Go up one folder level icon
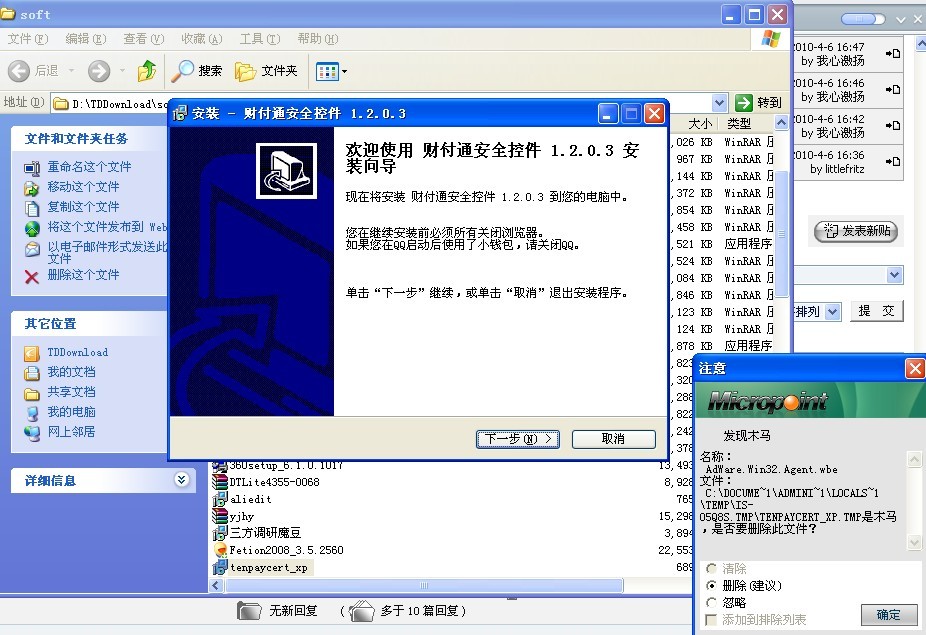 tap(146, 71)
